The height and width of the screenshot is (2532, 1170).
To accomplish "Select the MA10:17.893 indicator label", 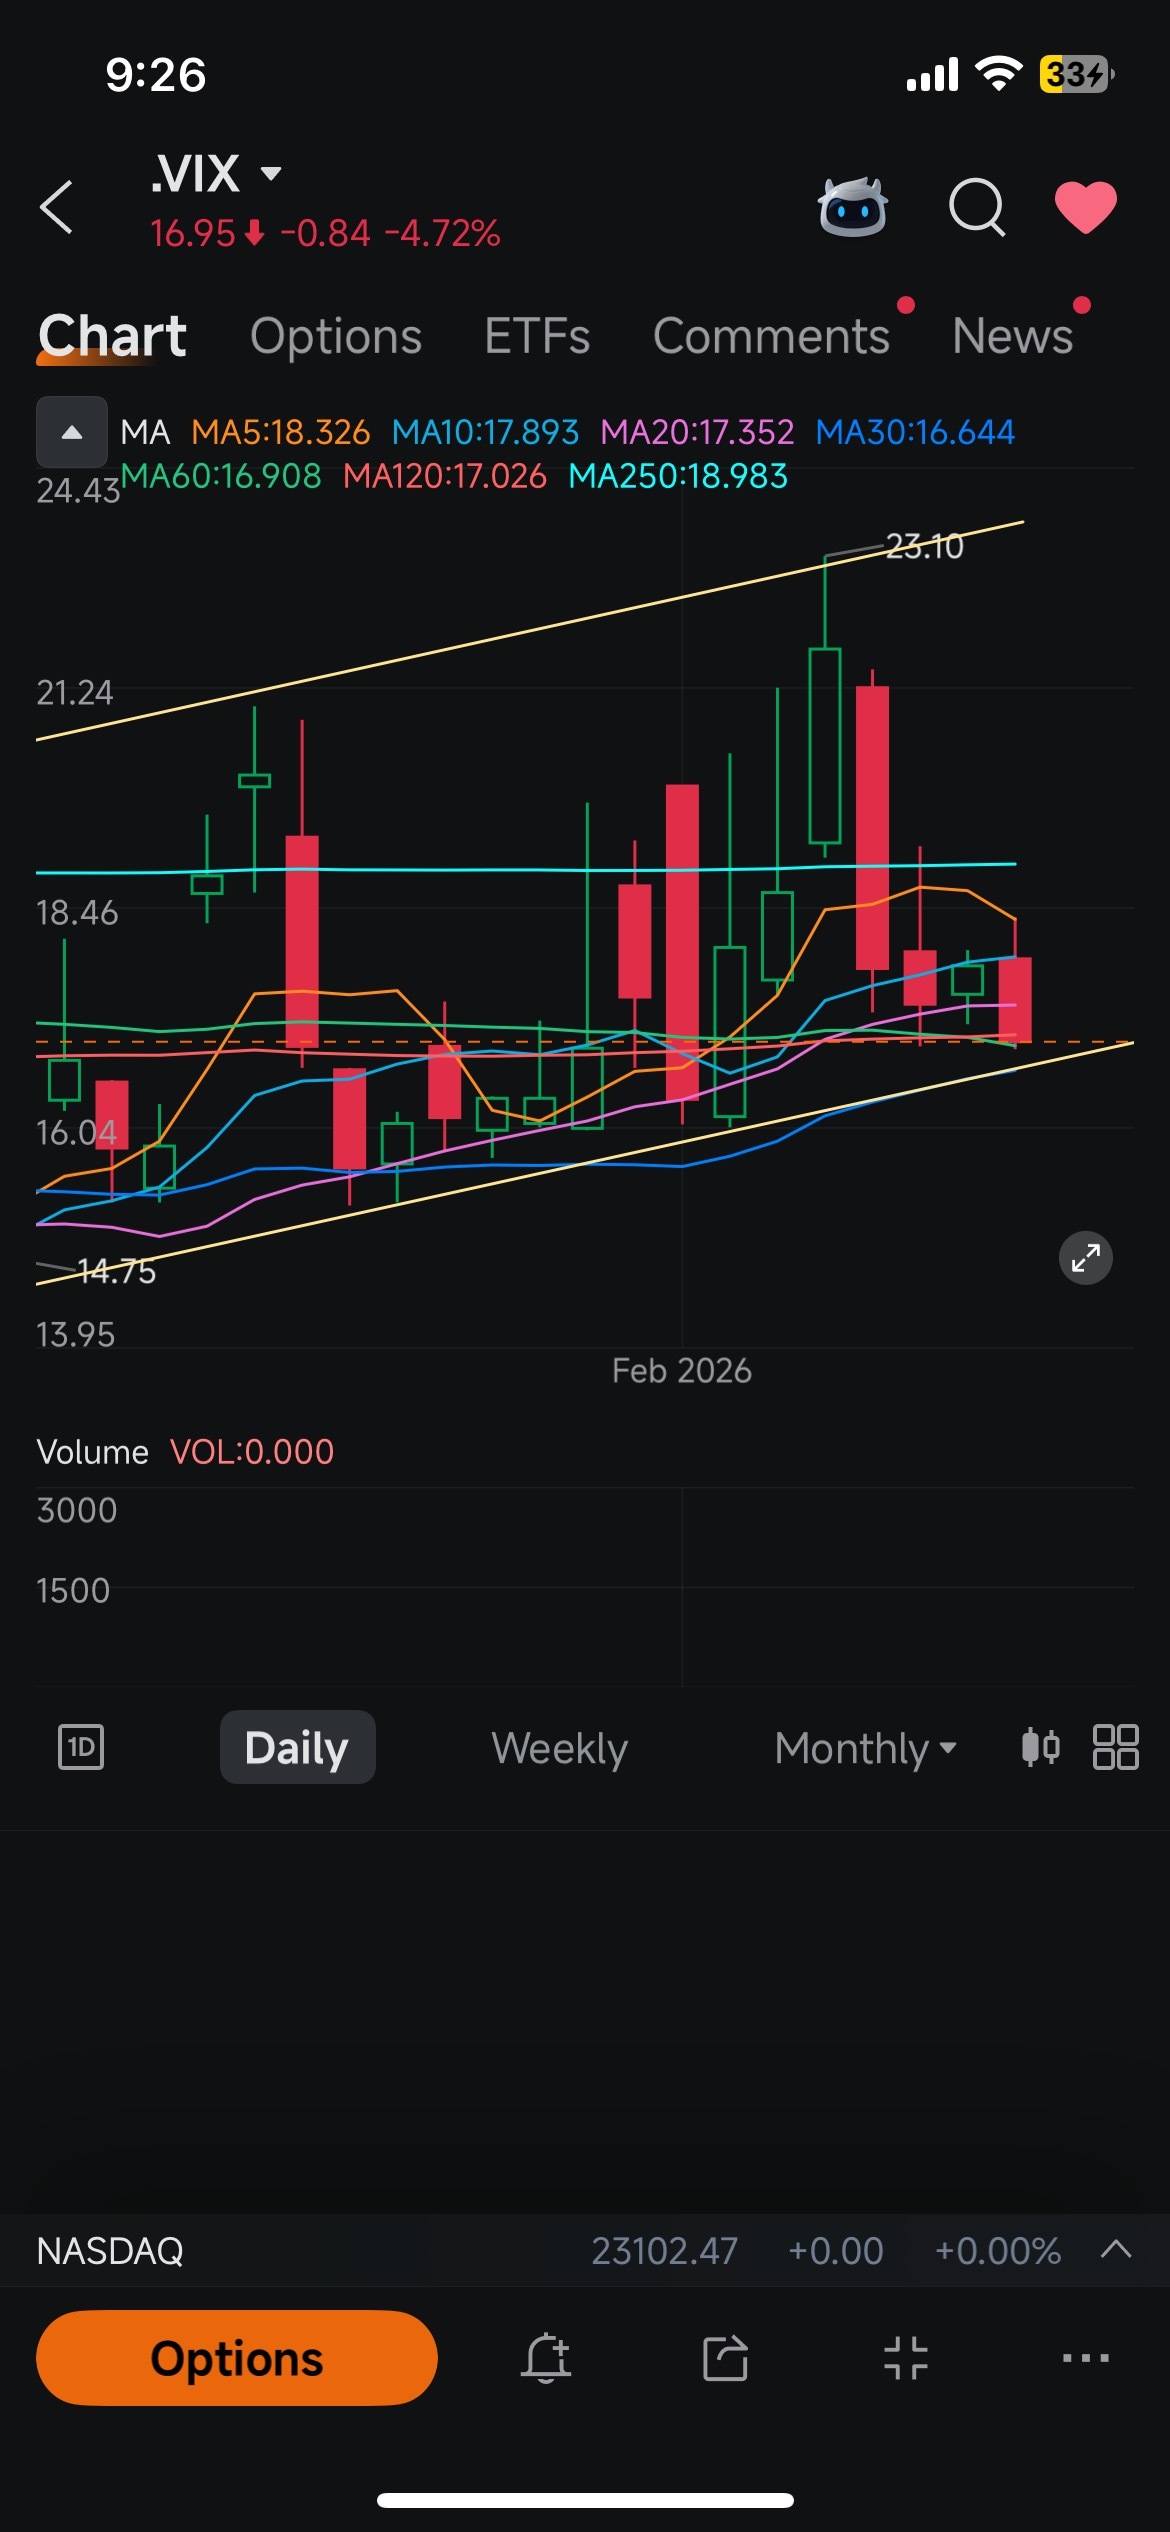I will 485,432.
